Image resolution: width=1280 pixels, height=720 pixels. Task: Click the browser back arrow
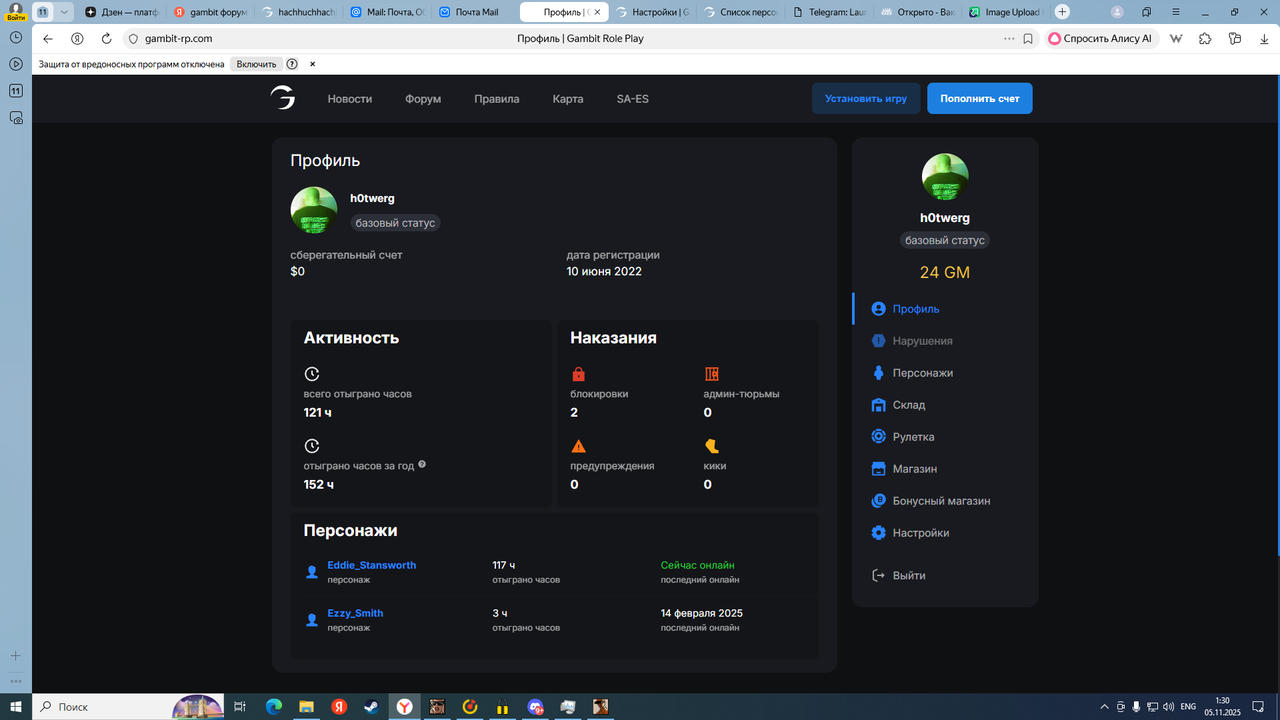48,39
